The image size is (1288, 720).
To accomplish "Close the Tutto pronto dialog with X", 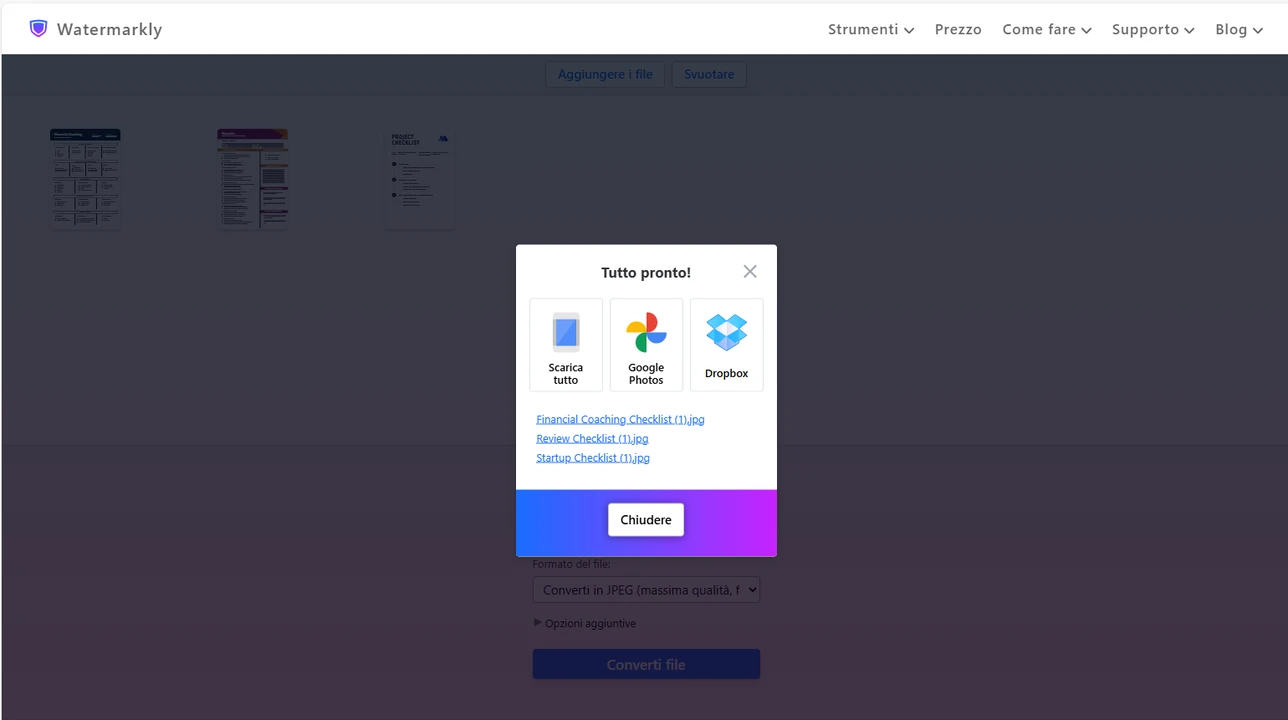I will coord(750,272).
